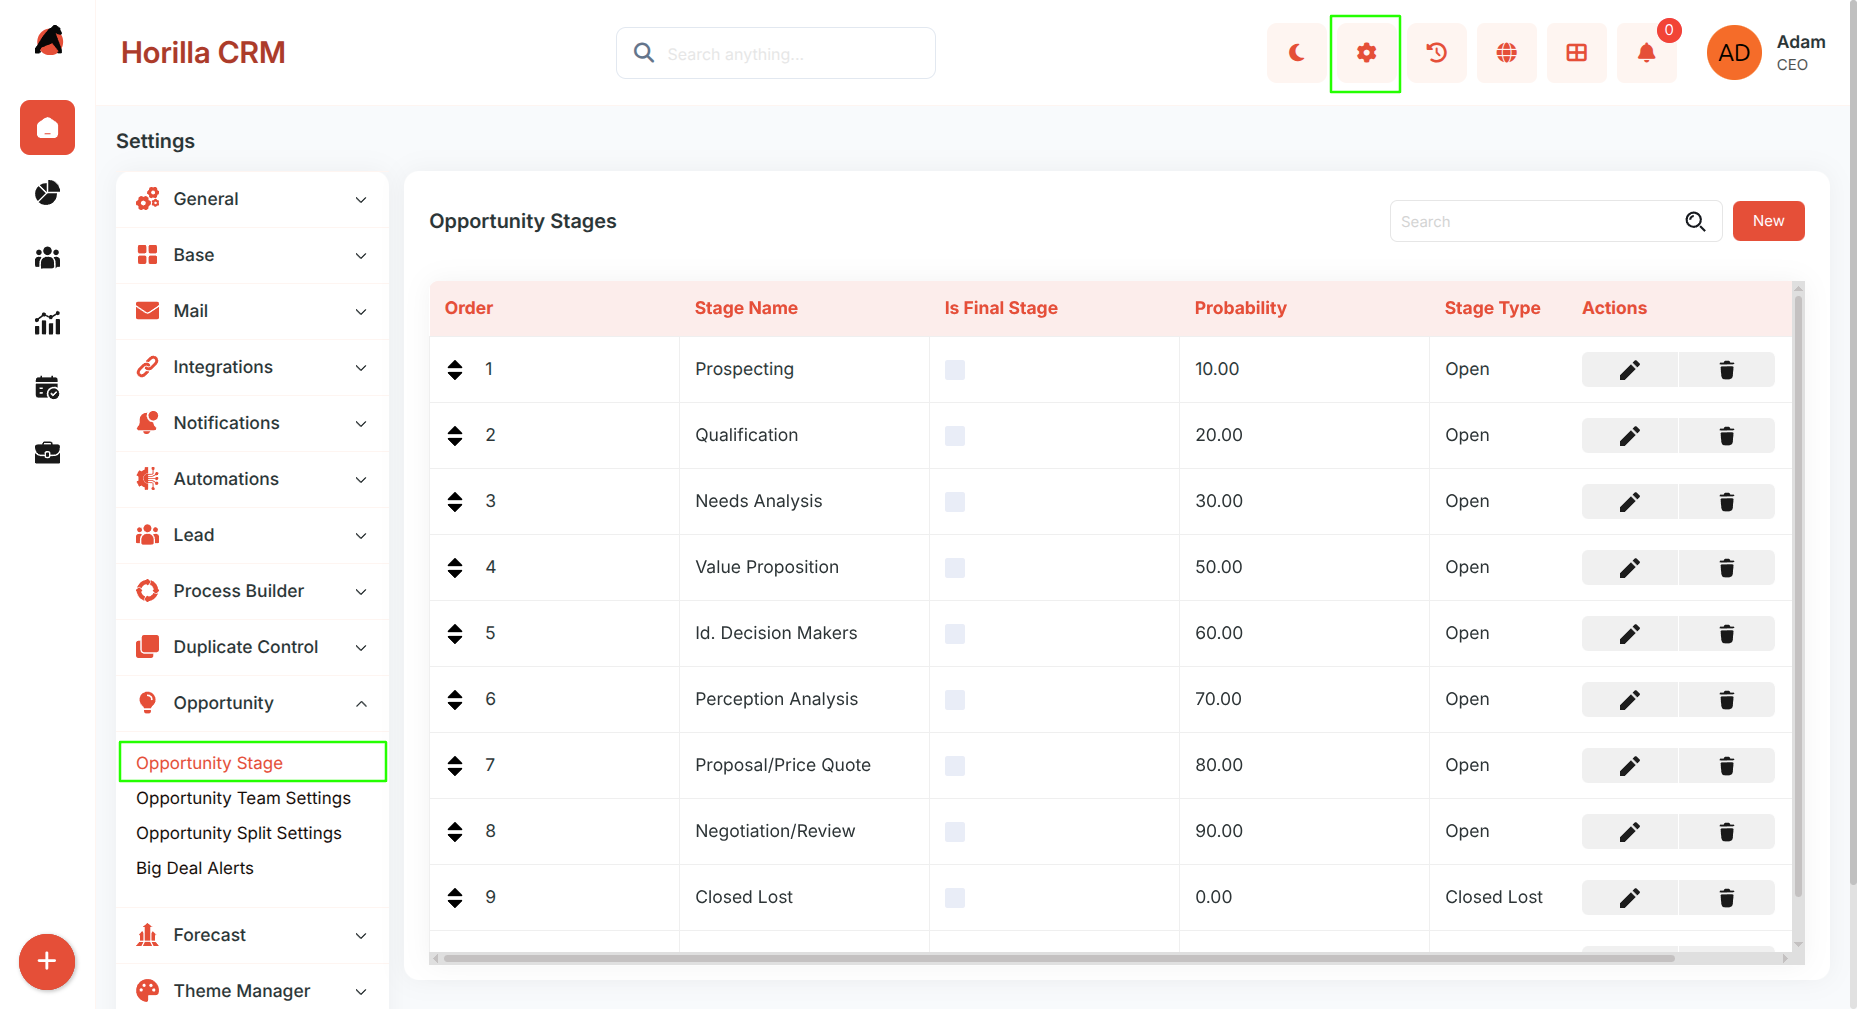1857x1009 pixels.
Task: Click the horizontal scrollbar under the table
Action: tap(1058, 958)
